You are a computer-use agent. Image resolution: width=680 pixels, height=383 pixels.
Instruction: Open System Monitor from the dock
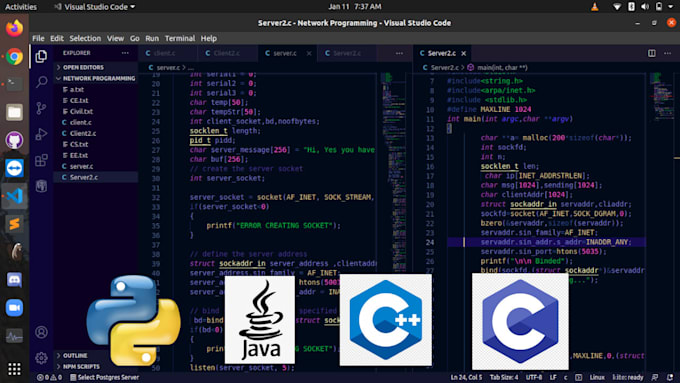click(x=14, y=336)
